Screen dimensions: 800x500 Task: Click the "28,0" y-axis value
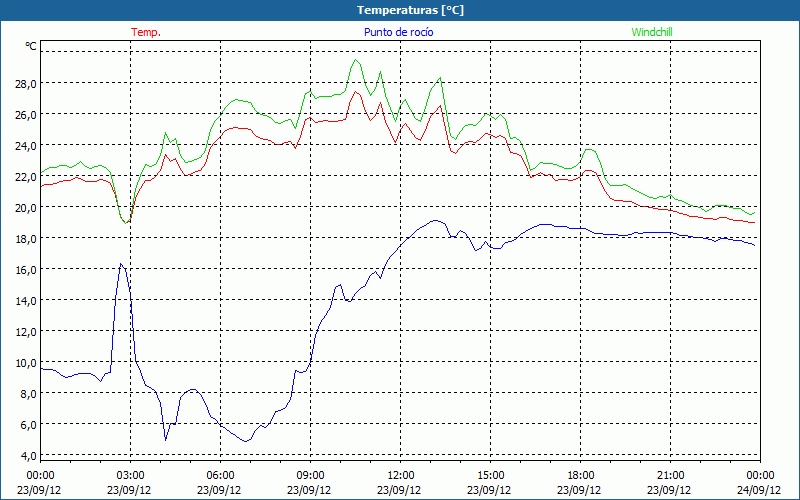click(25, 84)
